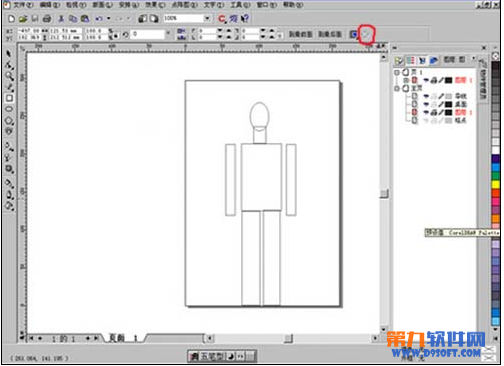Viewport: 504px width, 366px height.
Task: Collapse the master page tree node
Action: click(397, 88)
